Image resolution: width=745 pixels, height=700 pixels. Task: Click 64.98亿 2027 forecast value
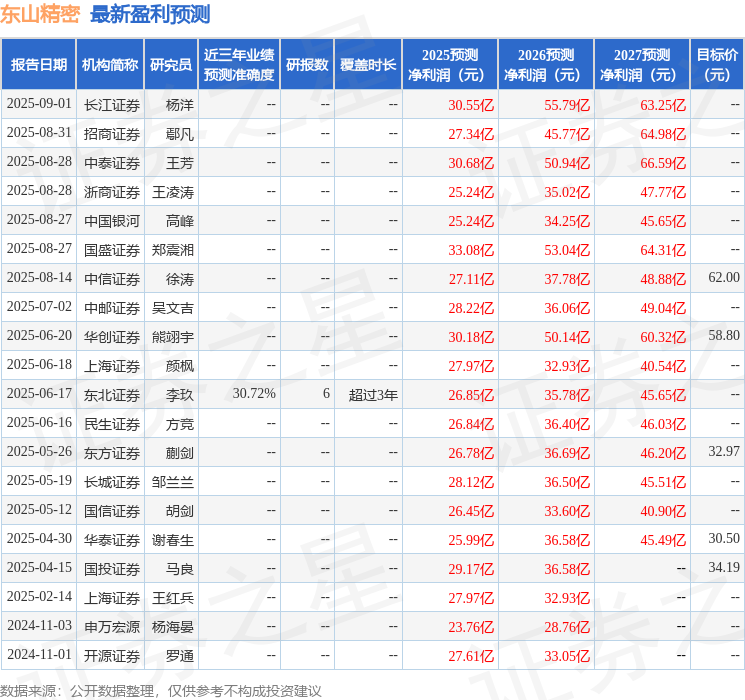coord(663,134)
